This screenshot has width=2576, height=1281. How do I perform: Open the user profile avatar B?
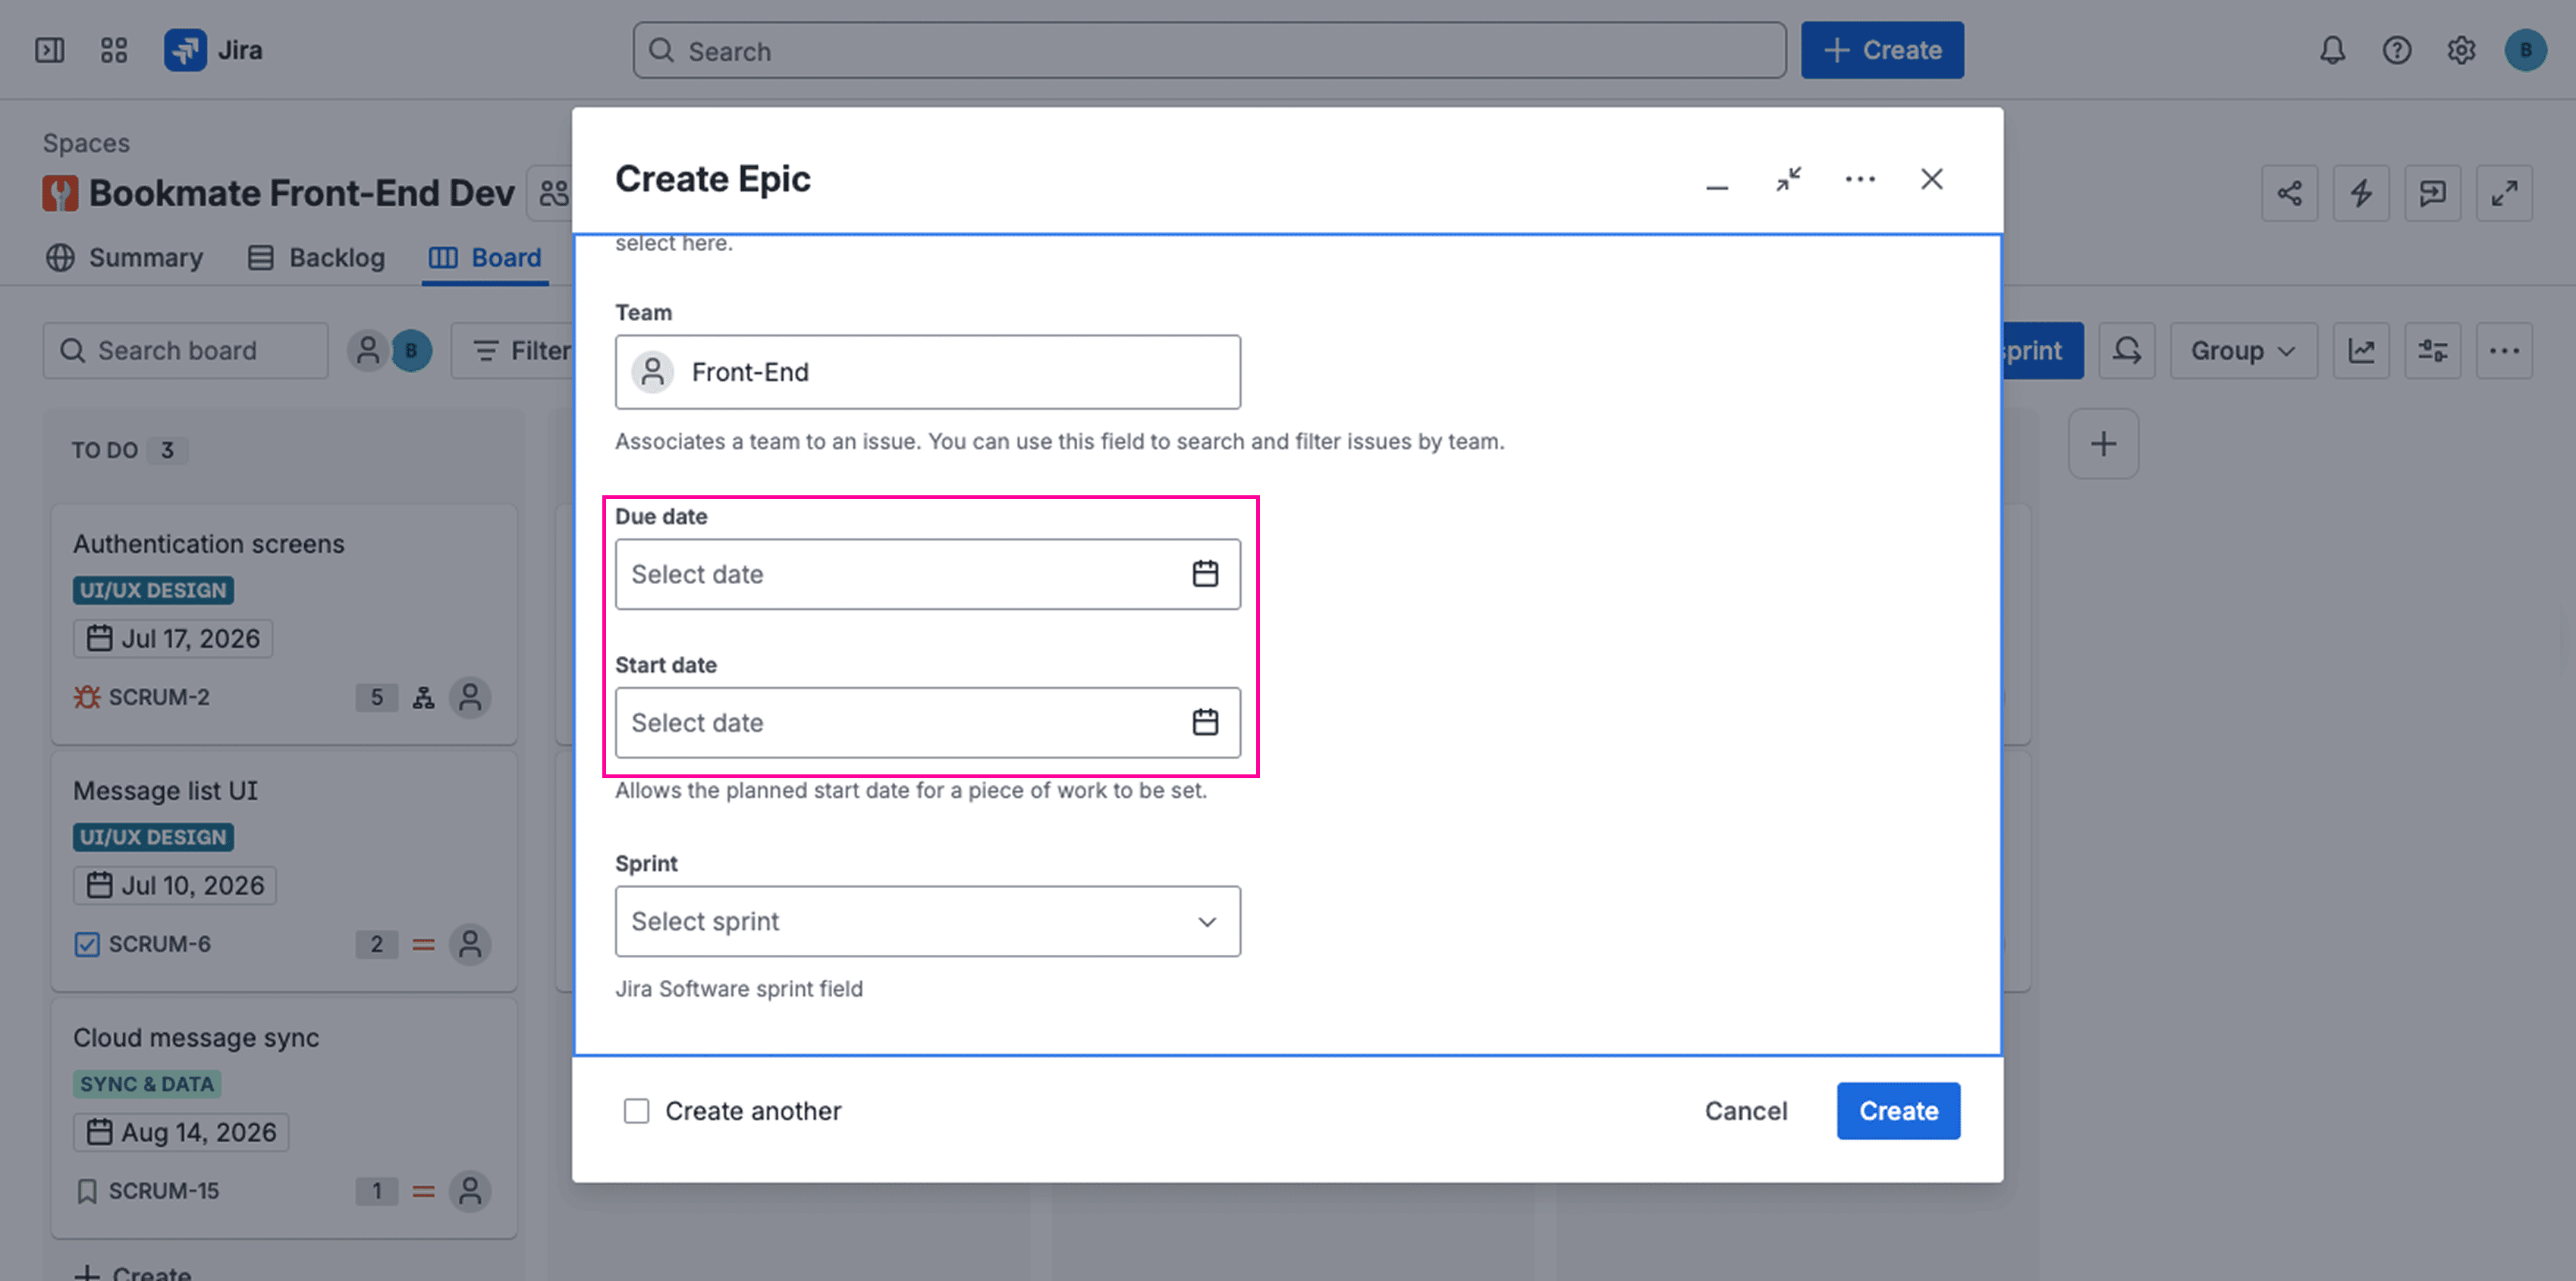click(2526, 50)
